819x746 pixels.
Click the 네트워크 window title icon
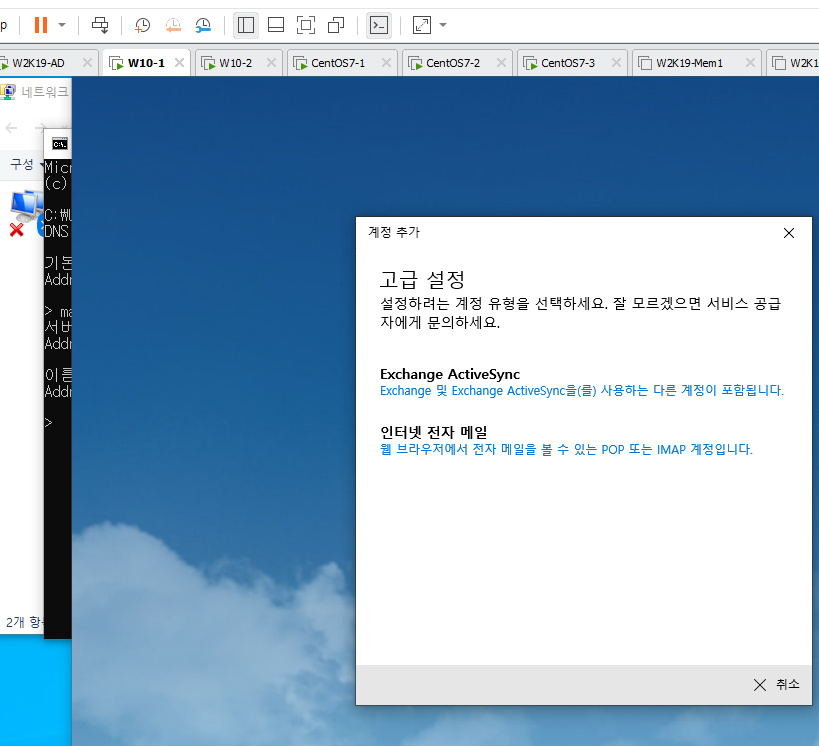(x=8, y=92)
